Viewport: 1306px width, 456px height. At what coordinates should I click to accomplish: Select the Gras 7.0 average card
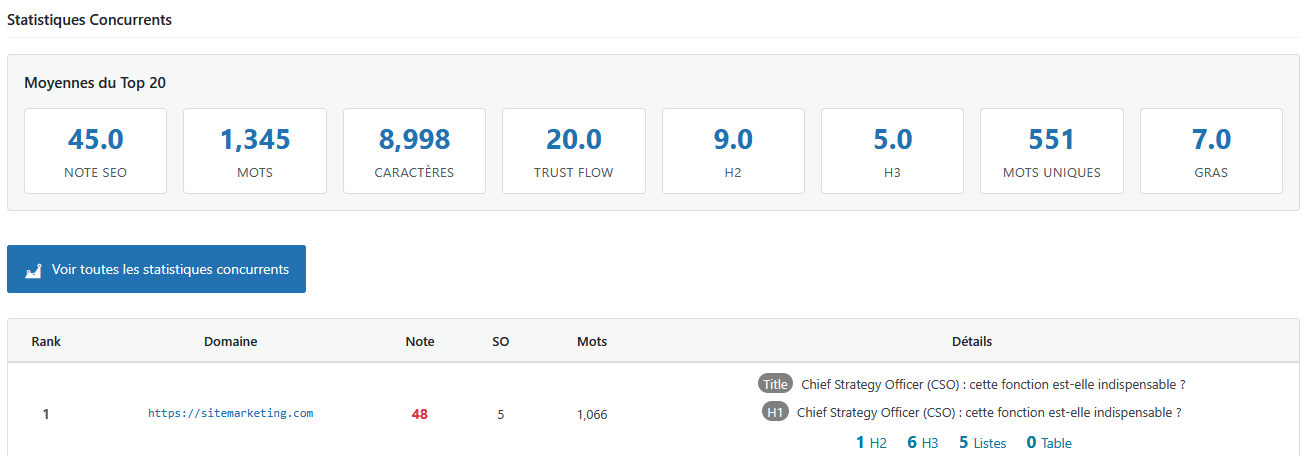tap(1211, 151)
